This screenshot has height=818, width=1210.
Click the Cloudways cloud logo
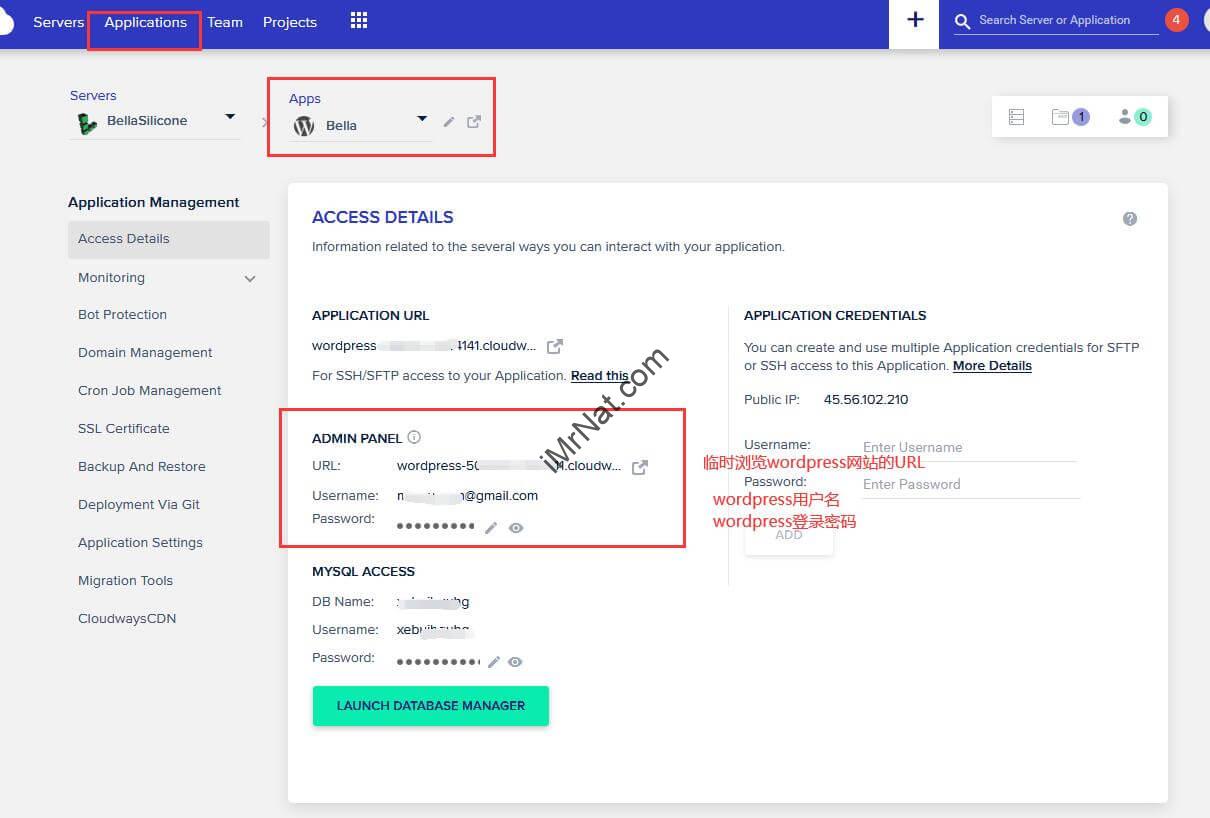(7, 22)
